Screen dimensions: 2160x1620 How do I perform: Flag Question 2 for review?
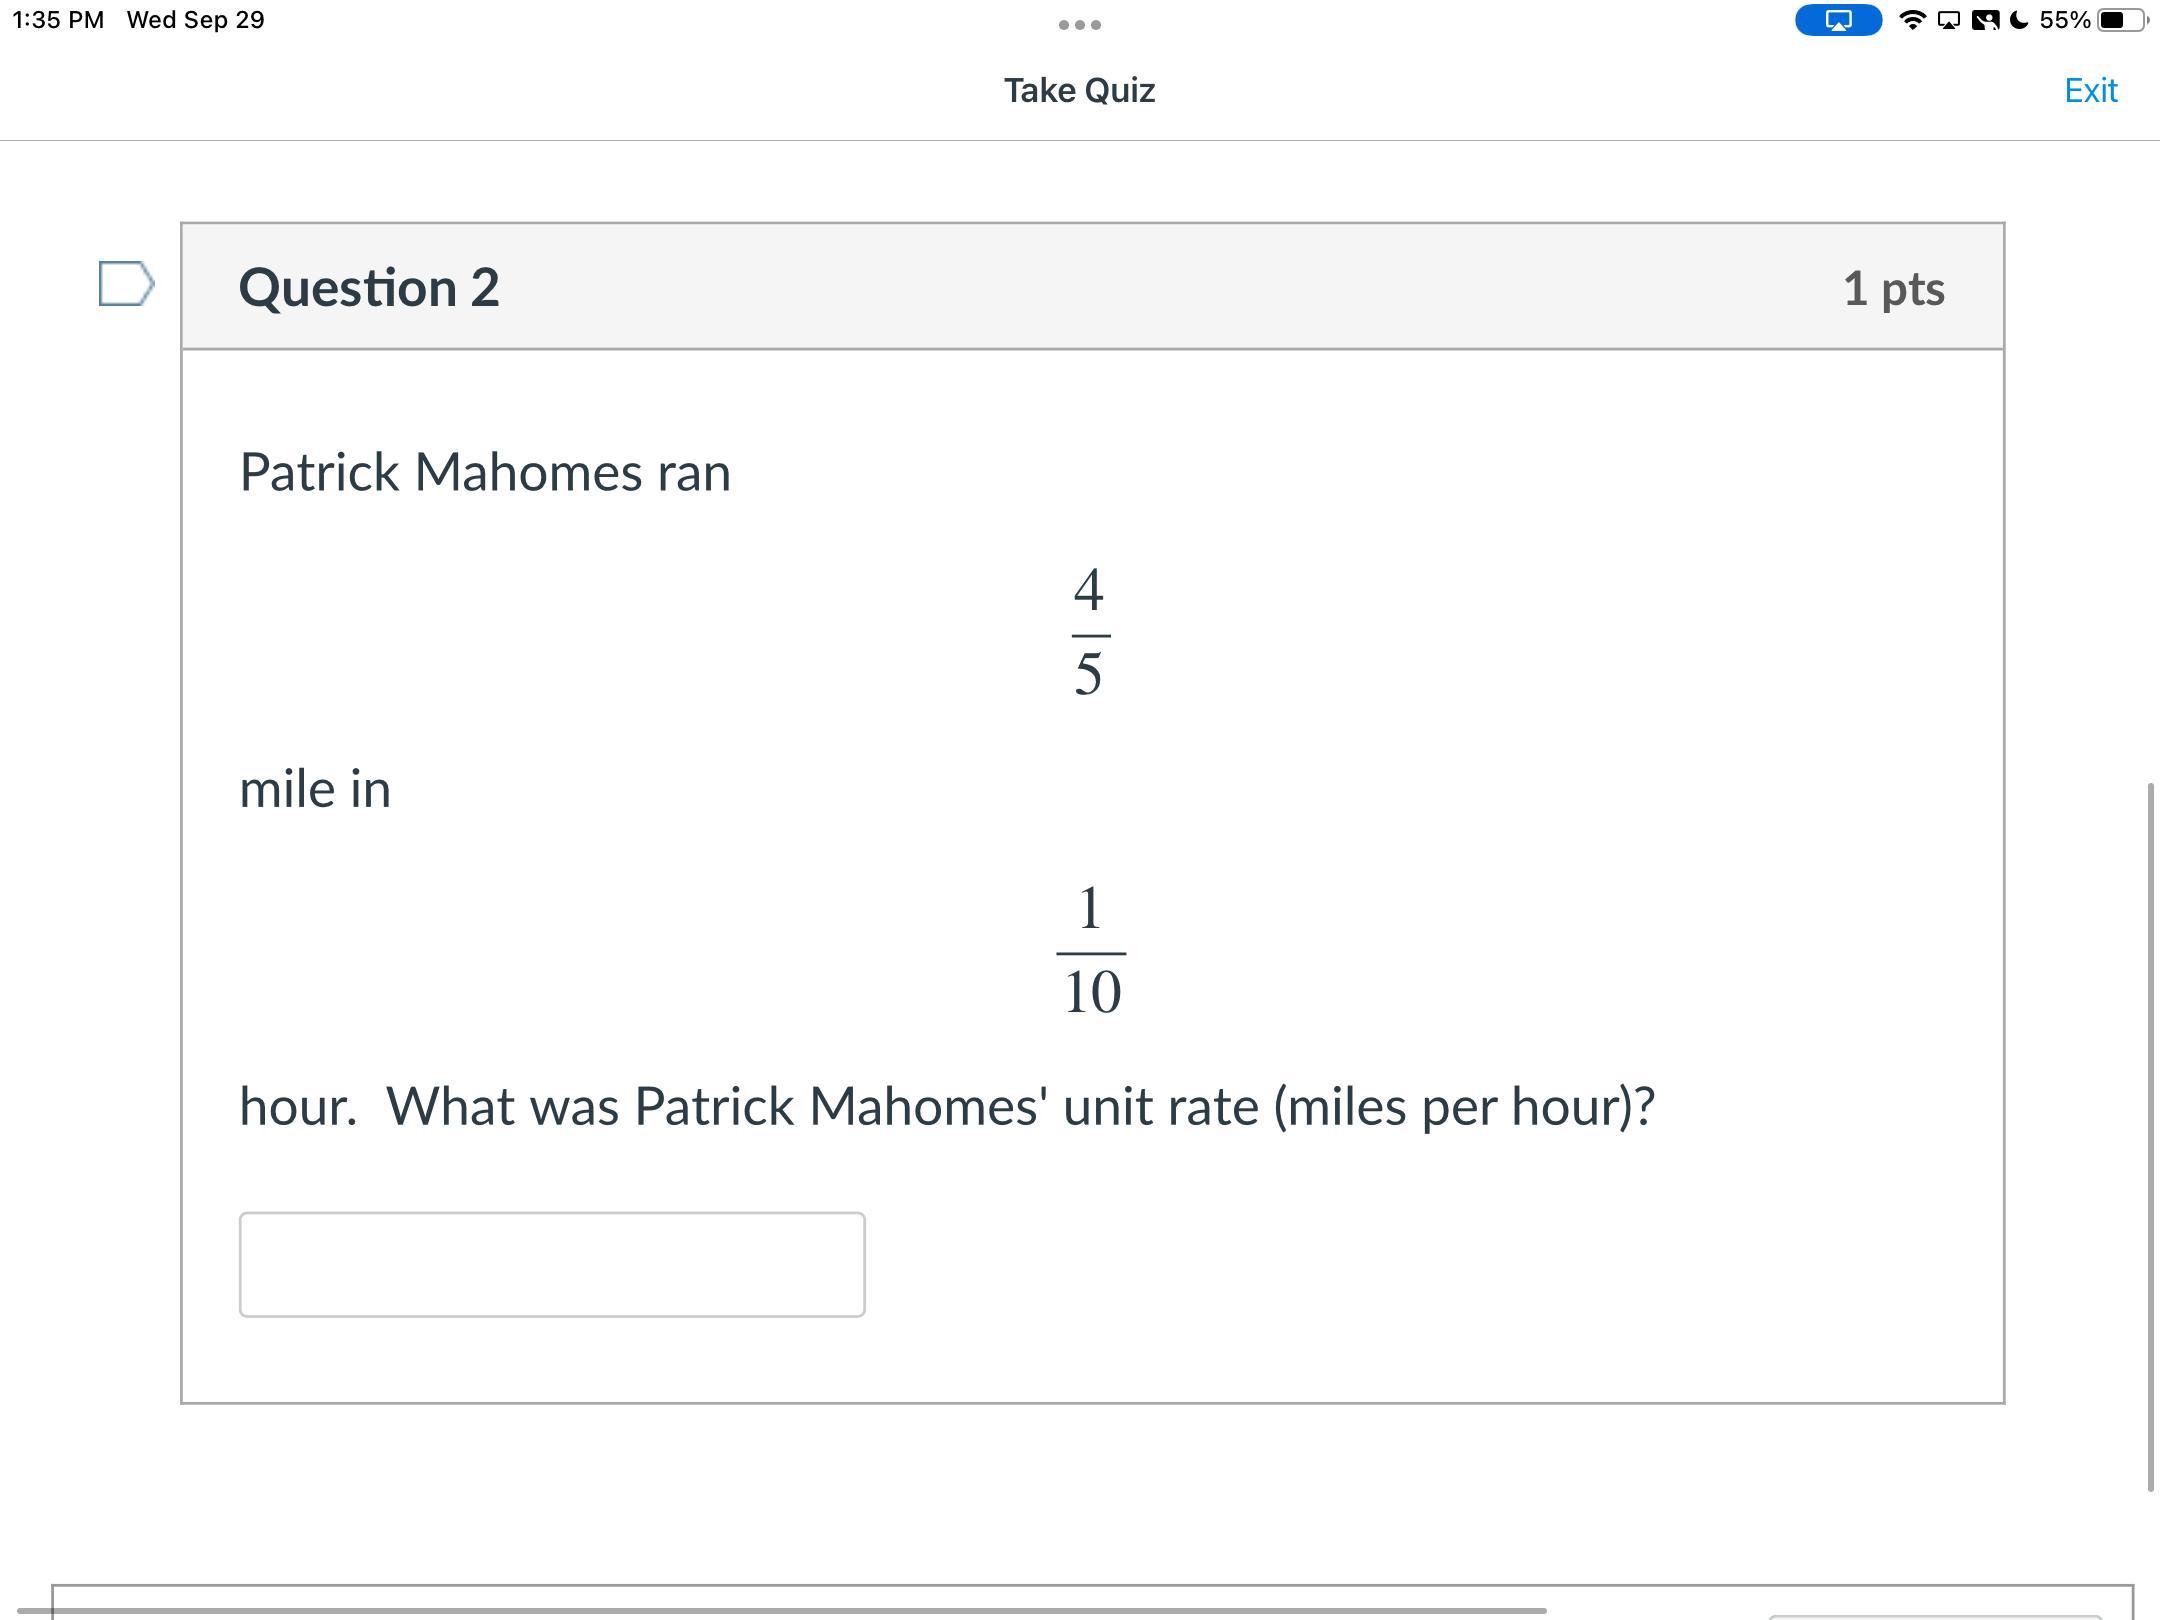pyautogui.click(x=126, y=284)
